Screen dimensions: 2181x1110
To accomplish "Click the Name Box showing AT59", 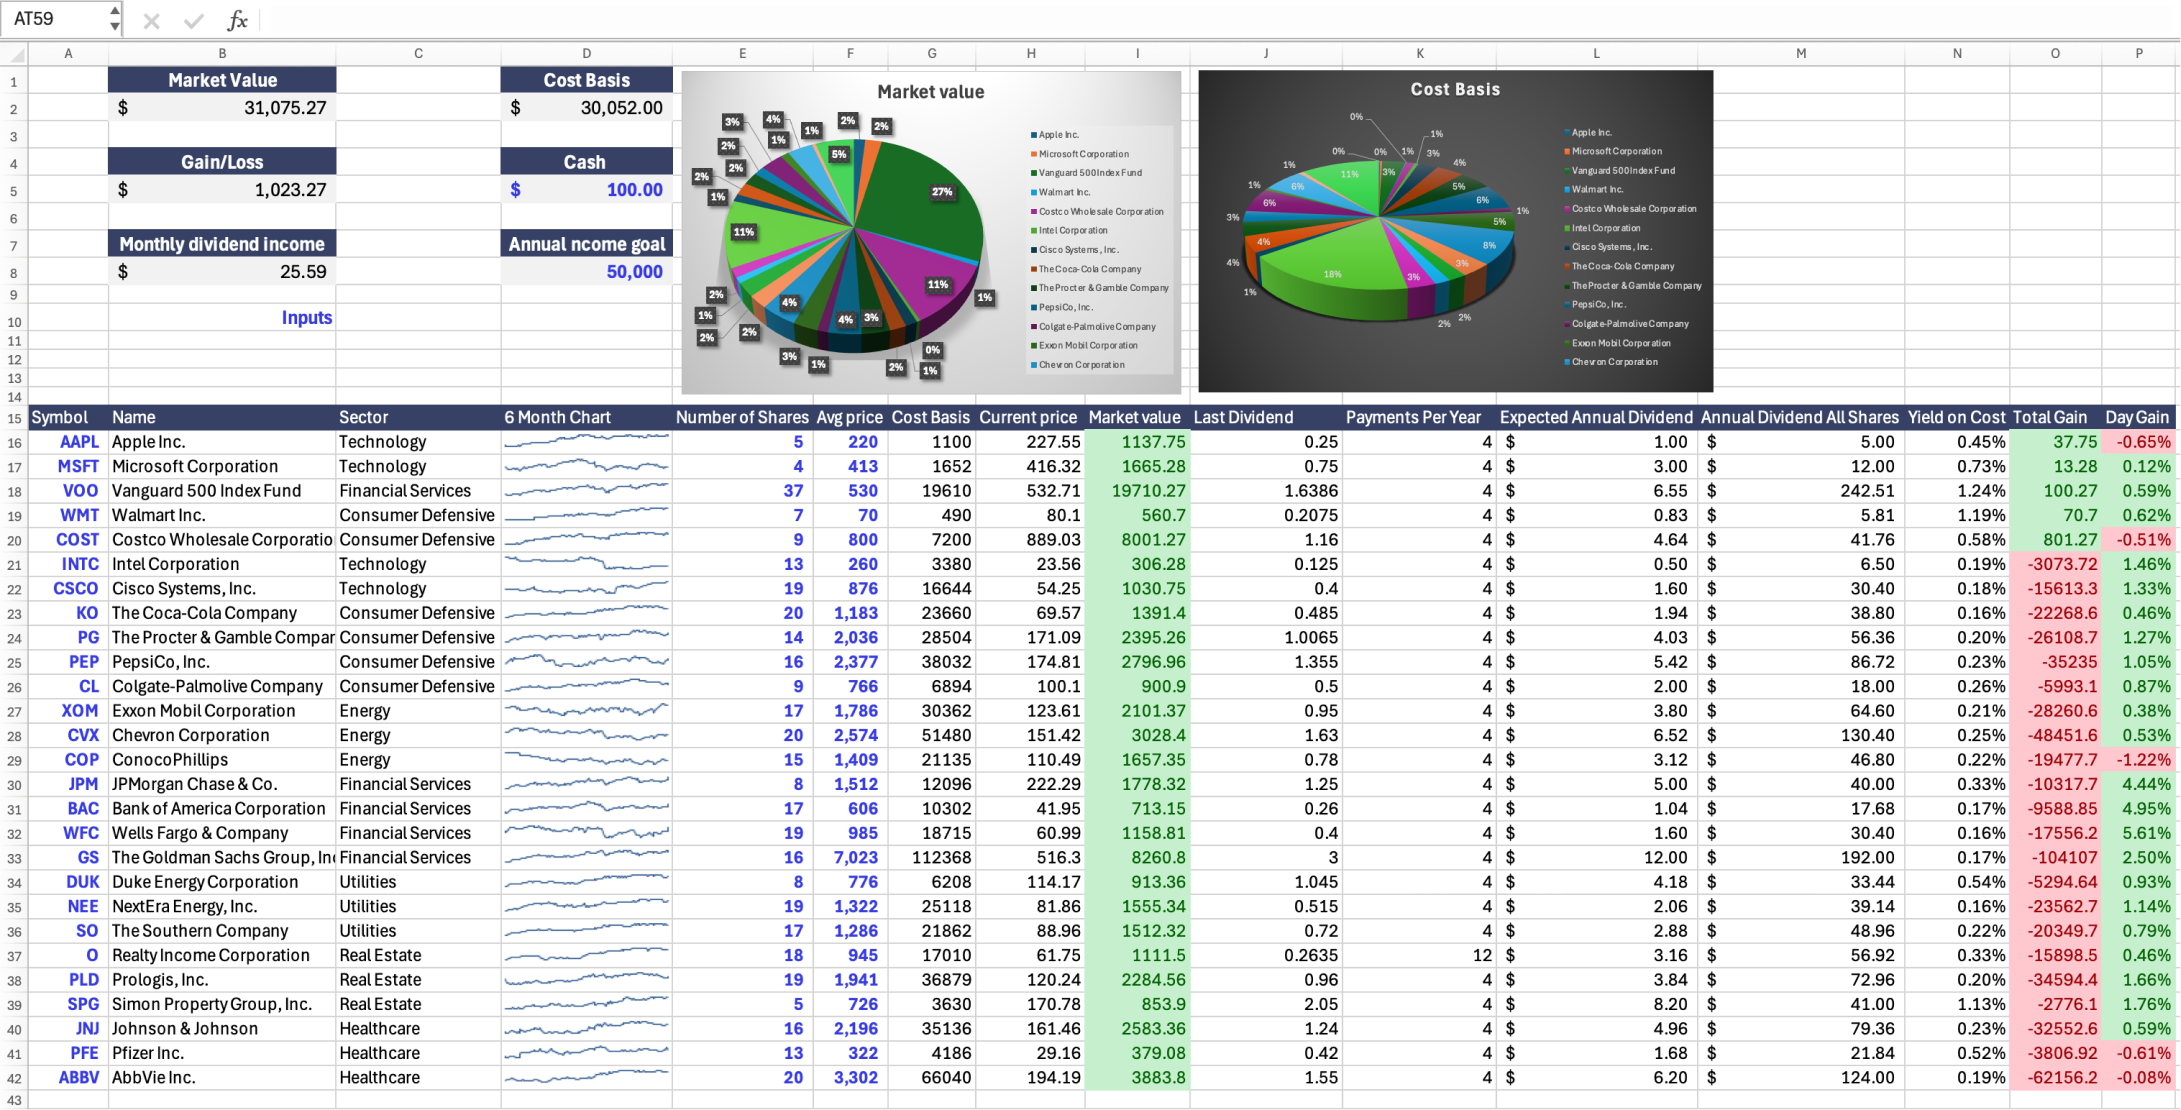I will (x=55, y=19).
